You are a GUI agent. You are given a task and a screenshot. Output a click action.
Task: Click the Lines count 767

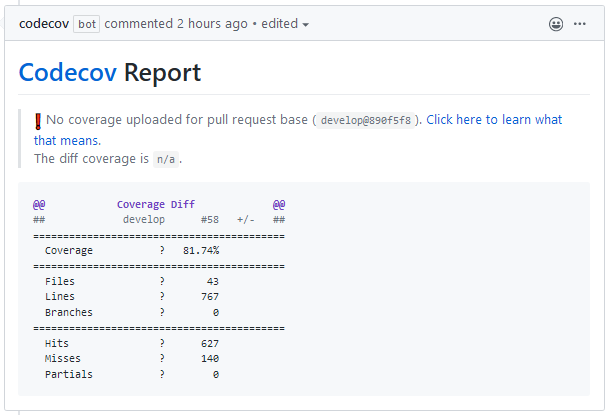[x=210, y=297]
